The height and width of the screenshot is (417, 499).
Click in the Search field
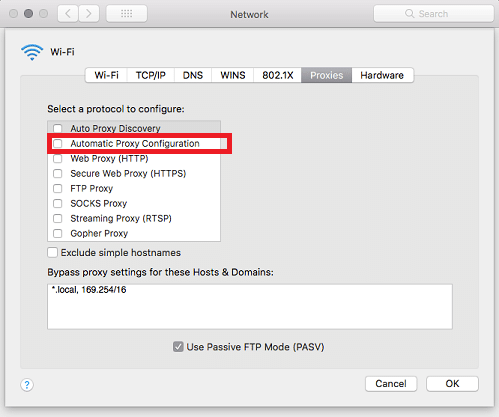click(x=433, y=14)
